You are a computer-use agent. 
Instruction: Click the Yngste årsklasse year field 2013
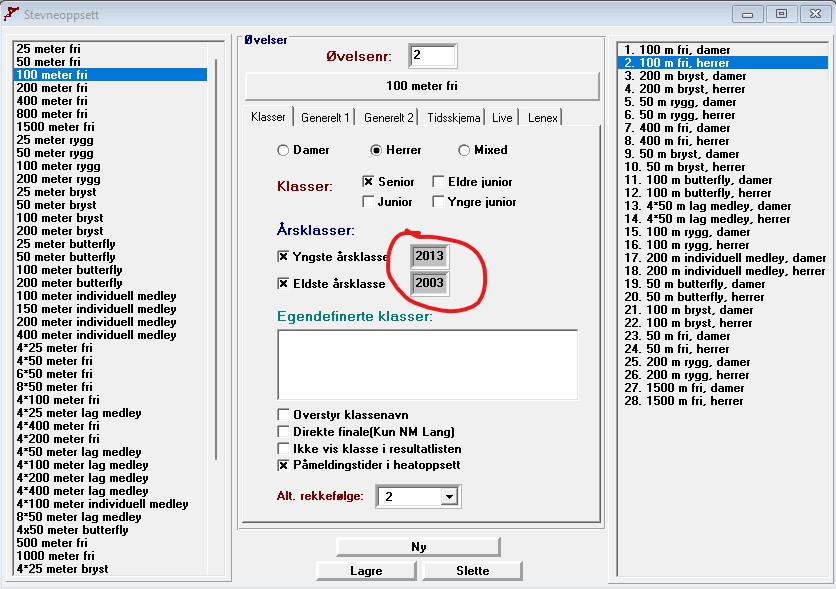(429, 256)
